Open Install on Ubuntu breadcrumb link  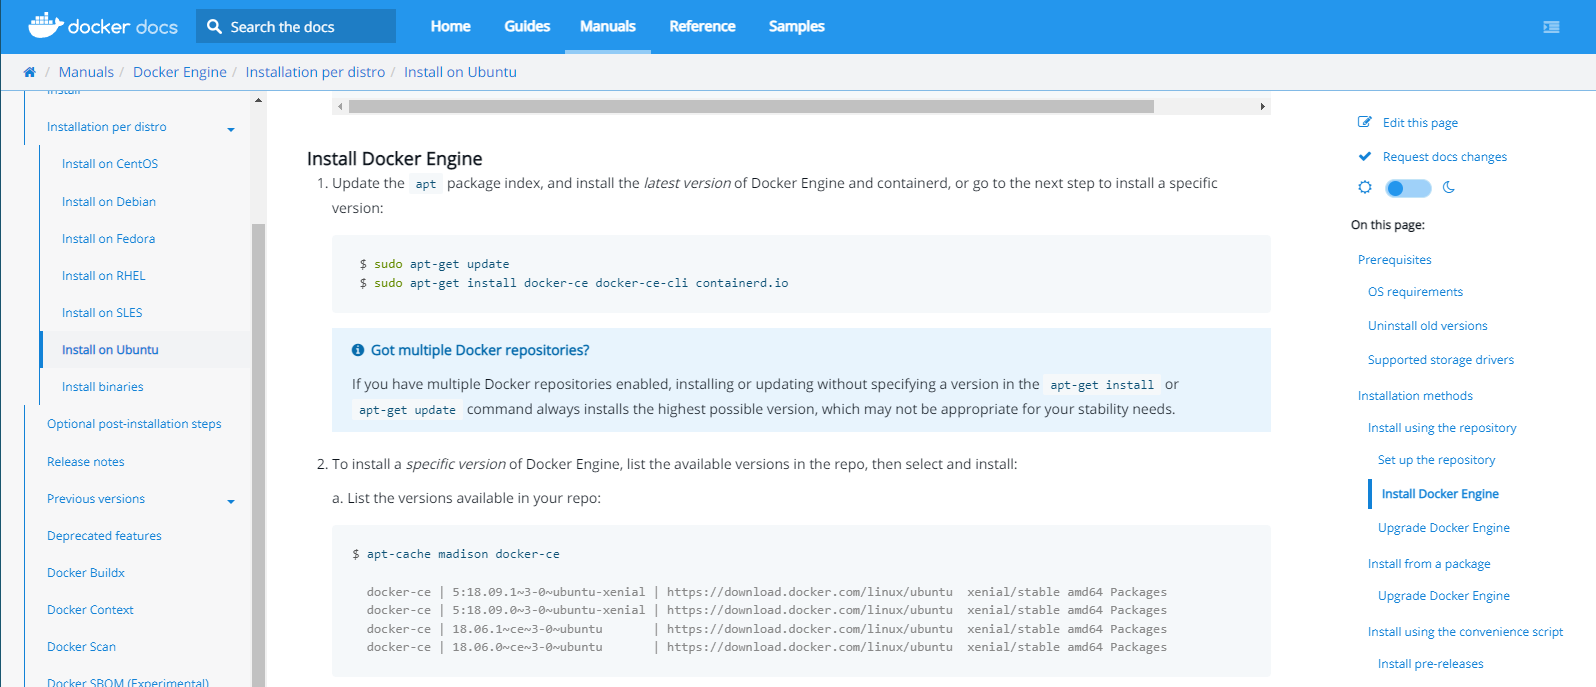tap(460, 72)
